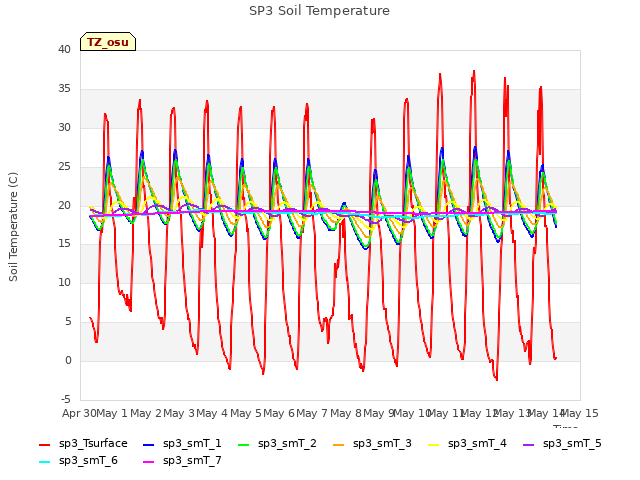Screen dimensions: 640x480
Task: Click the Apr 30 x-axis tick label
Action: coord(79,413)
